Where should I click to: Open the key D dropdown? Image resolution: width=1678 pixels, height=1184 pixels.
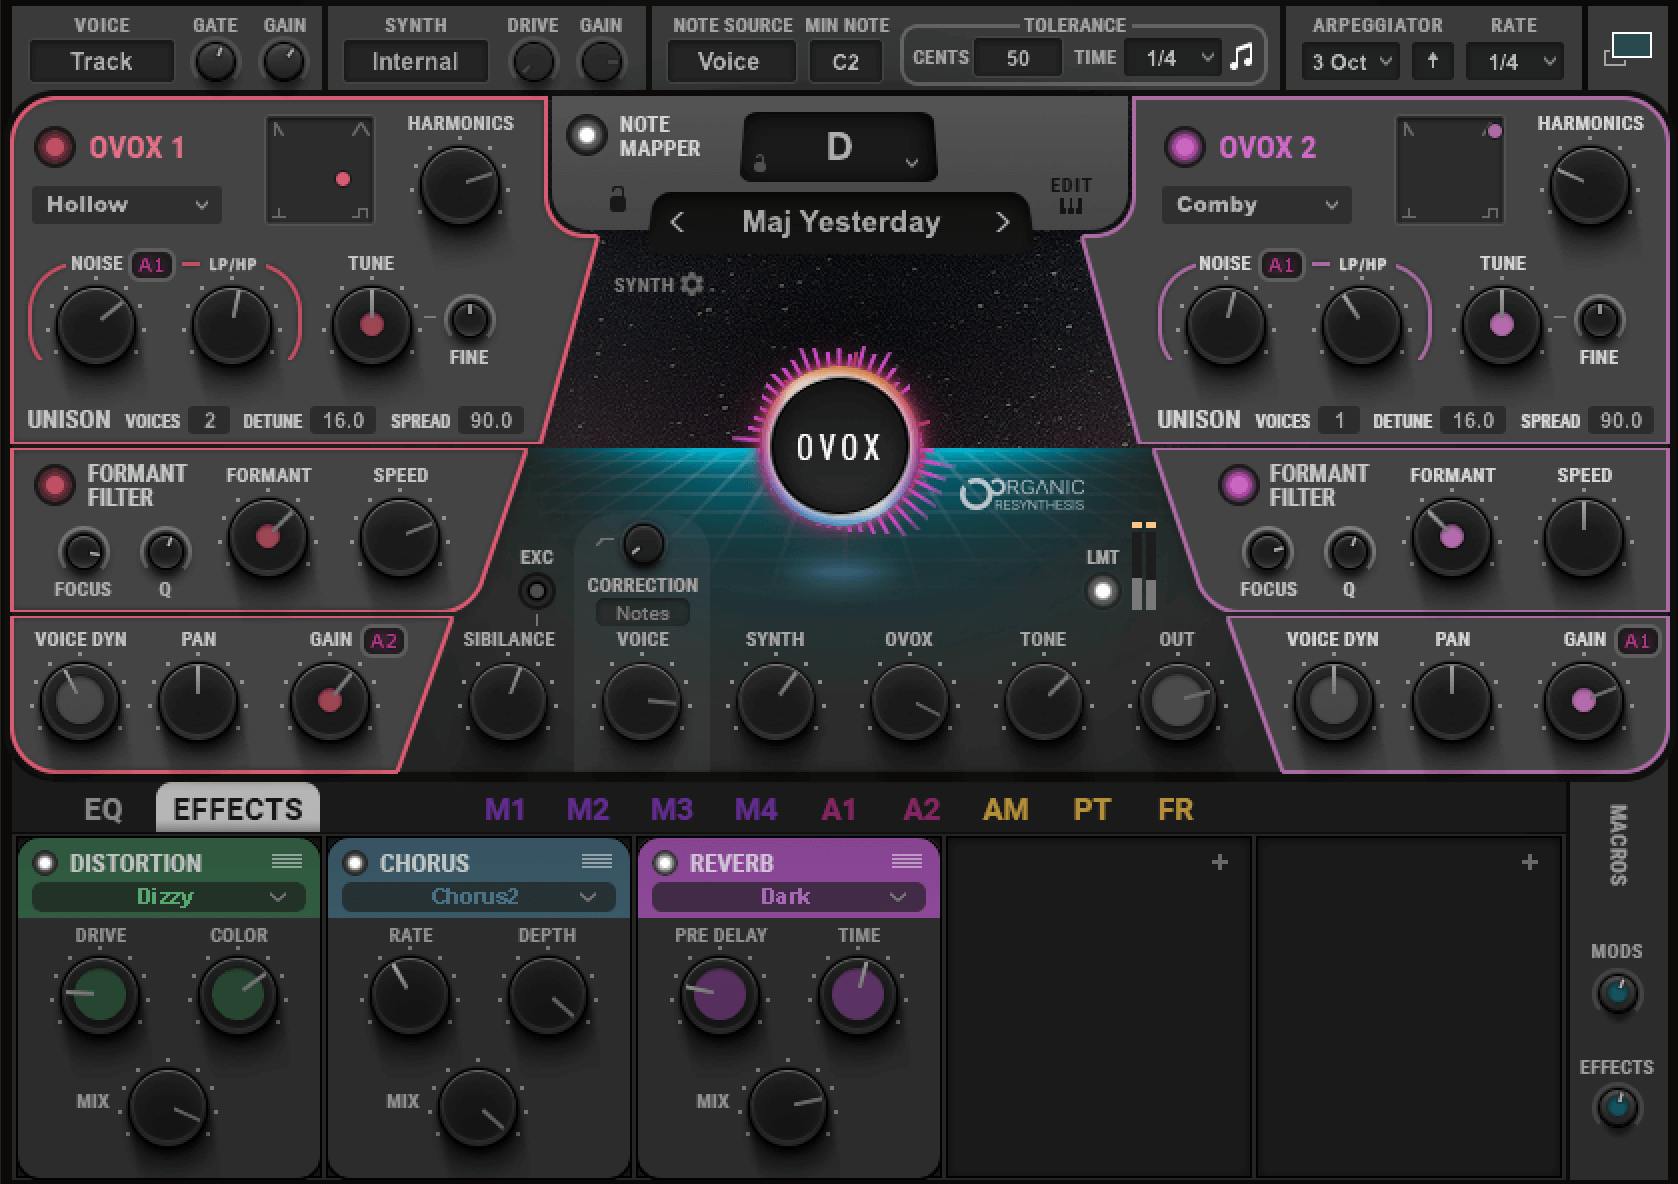click(838, 147)
